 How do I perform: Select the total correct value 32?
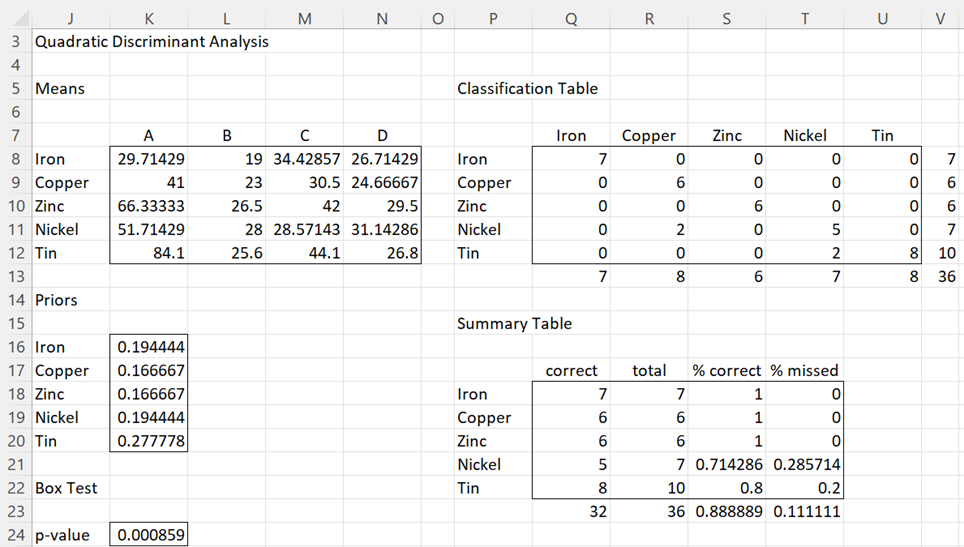click(571, 511)
